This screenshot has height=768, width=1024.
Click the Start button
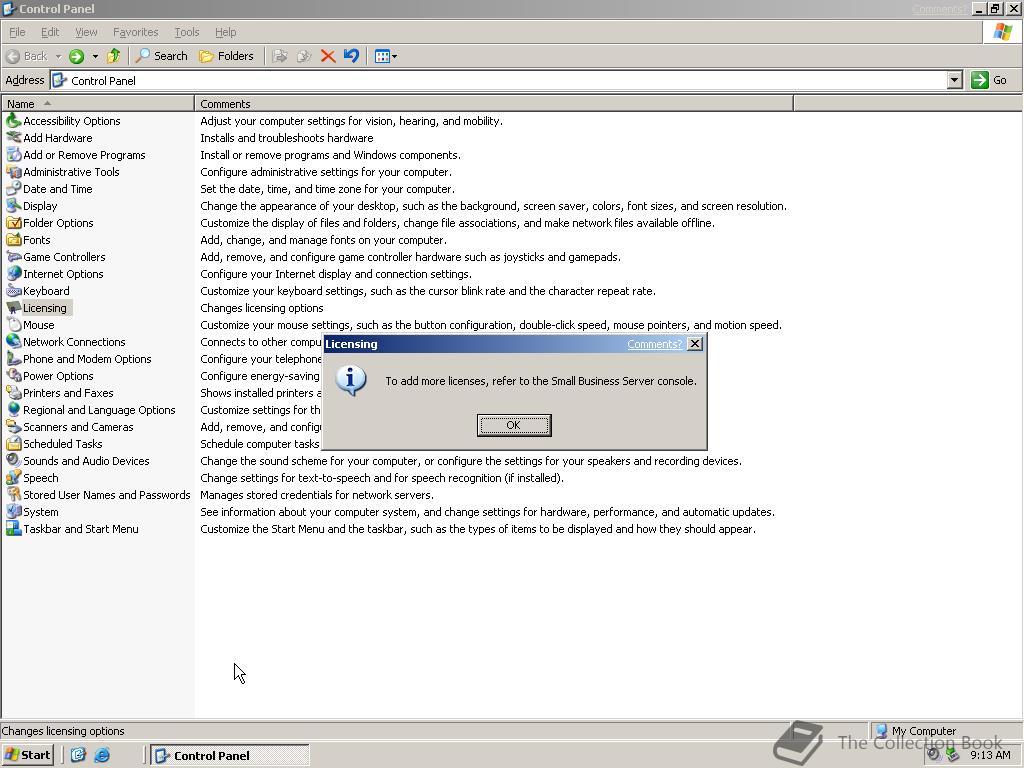[27, 755]
